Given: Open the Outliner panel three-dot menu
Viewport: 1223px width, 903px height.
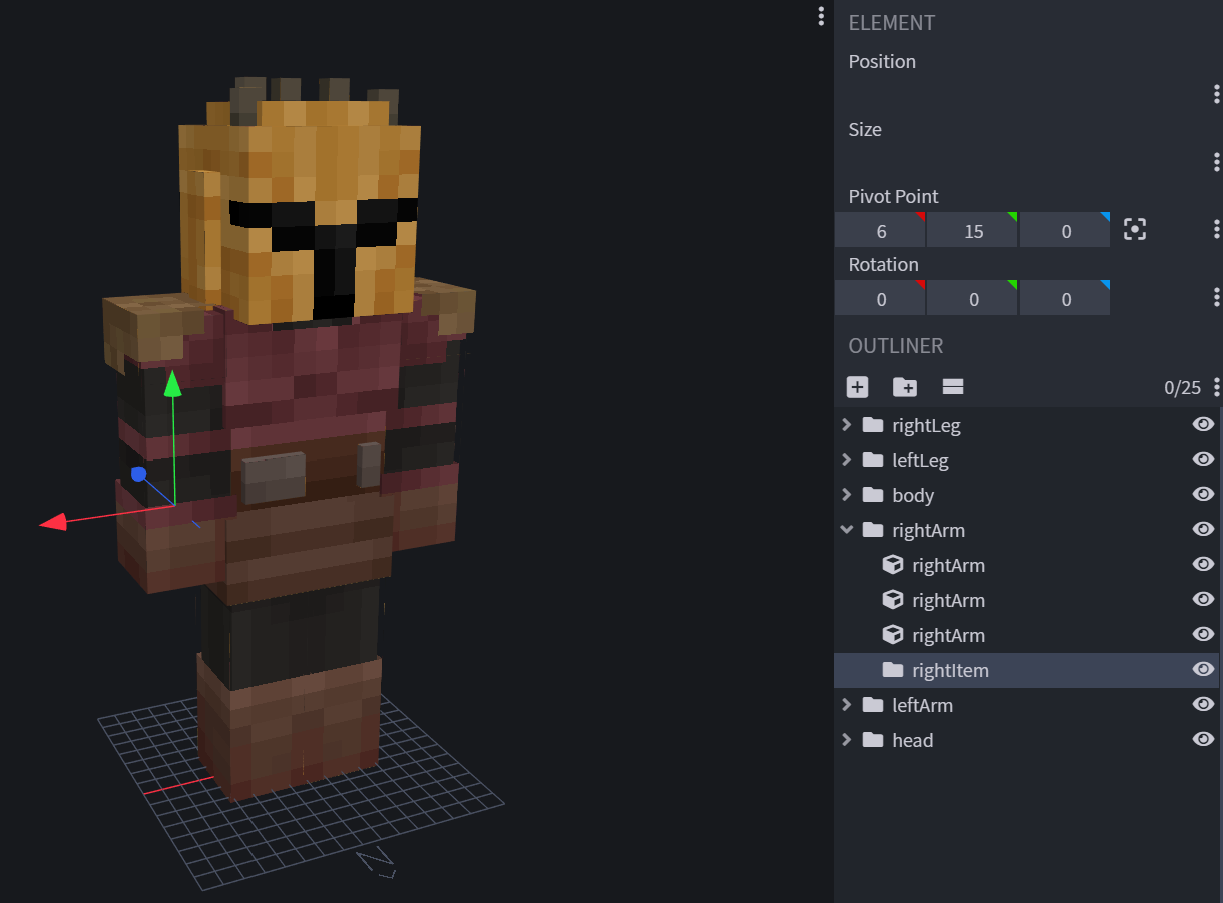Looking at the screenshot, I should click(1216, 387).
